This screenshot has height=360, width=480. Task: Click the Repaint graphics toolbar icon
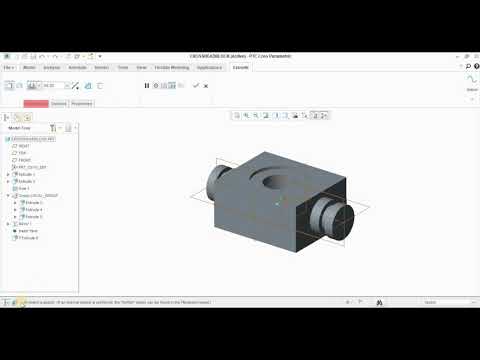(266, 116)
